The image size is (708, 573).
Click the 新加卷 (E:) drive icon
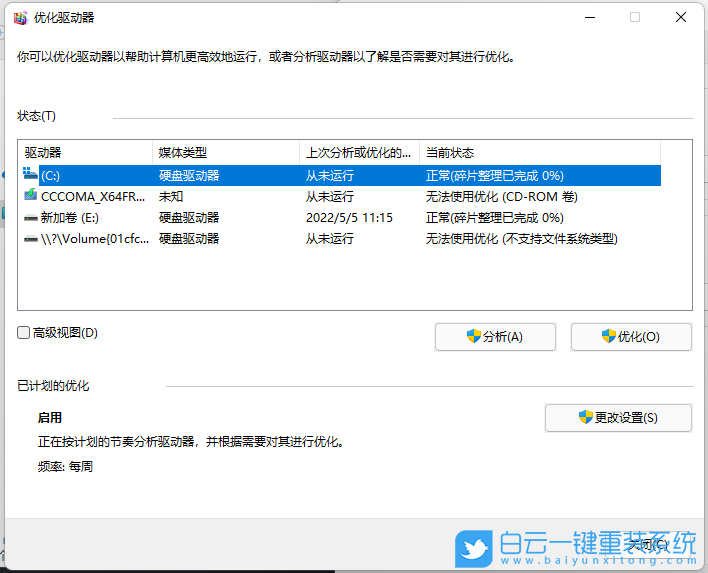coord(31,218)
